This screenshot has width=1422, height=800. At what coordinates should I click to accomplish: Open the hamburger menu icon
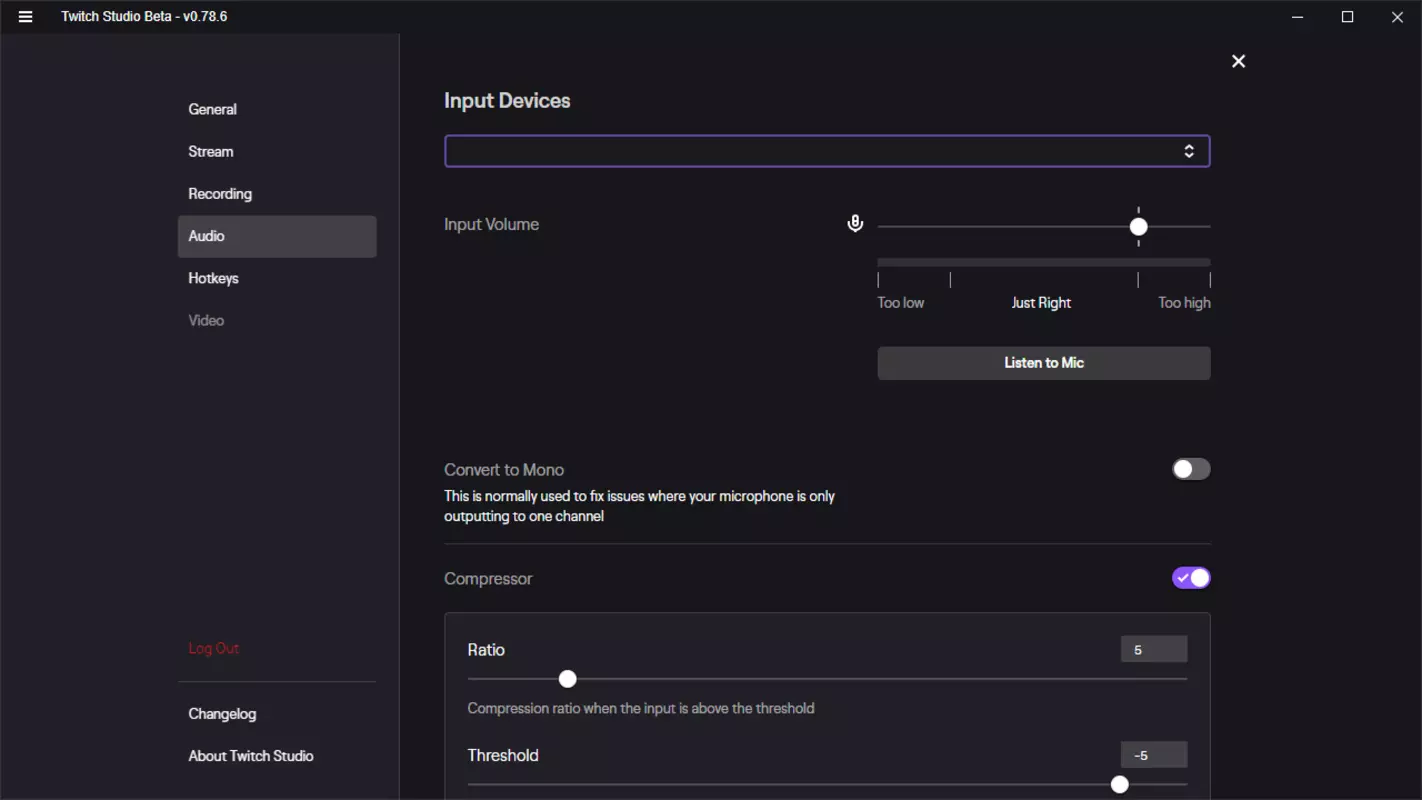click(26, 17)
